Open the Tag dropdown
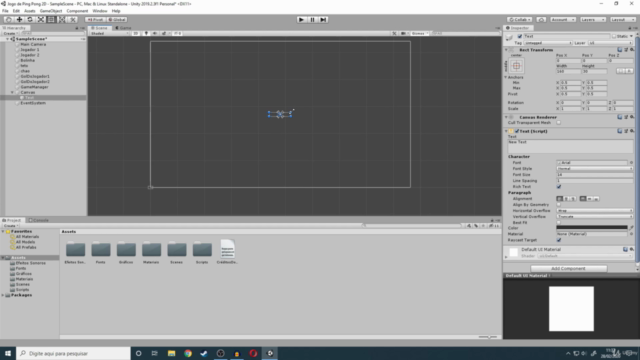640x360 pixels. click(548, 43)
